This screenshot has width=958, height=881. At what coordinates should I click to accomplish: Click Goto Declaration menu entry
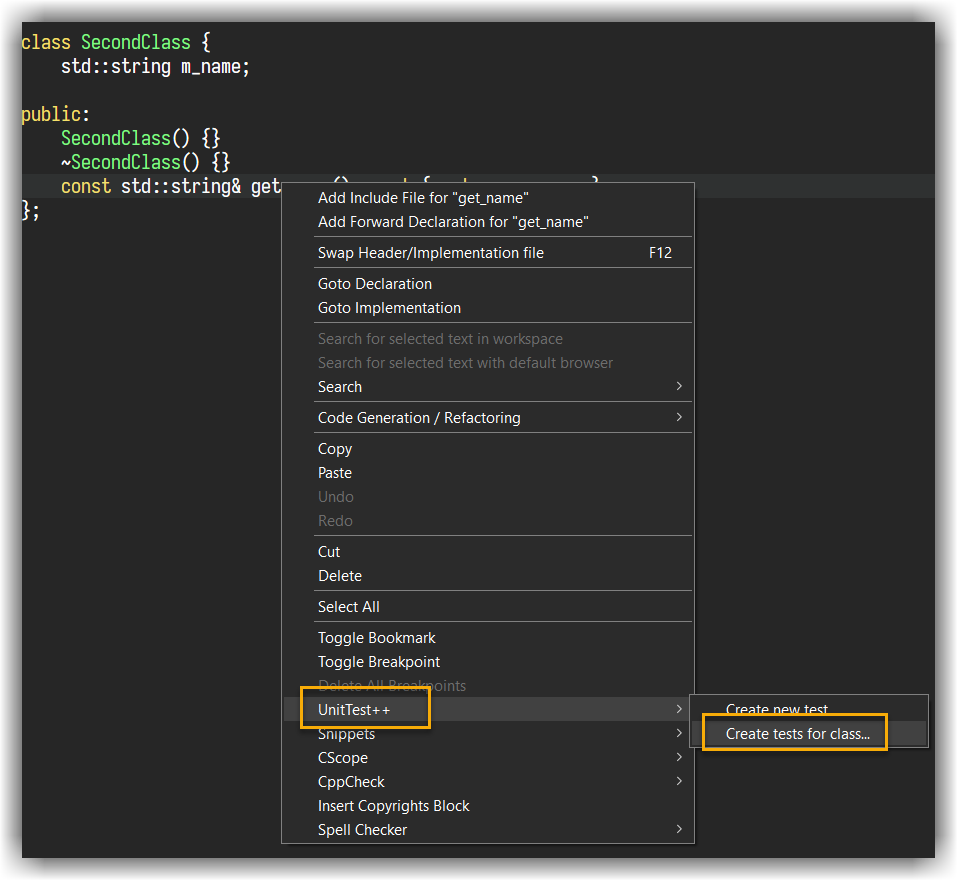pos(375,284)
